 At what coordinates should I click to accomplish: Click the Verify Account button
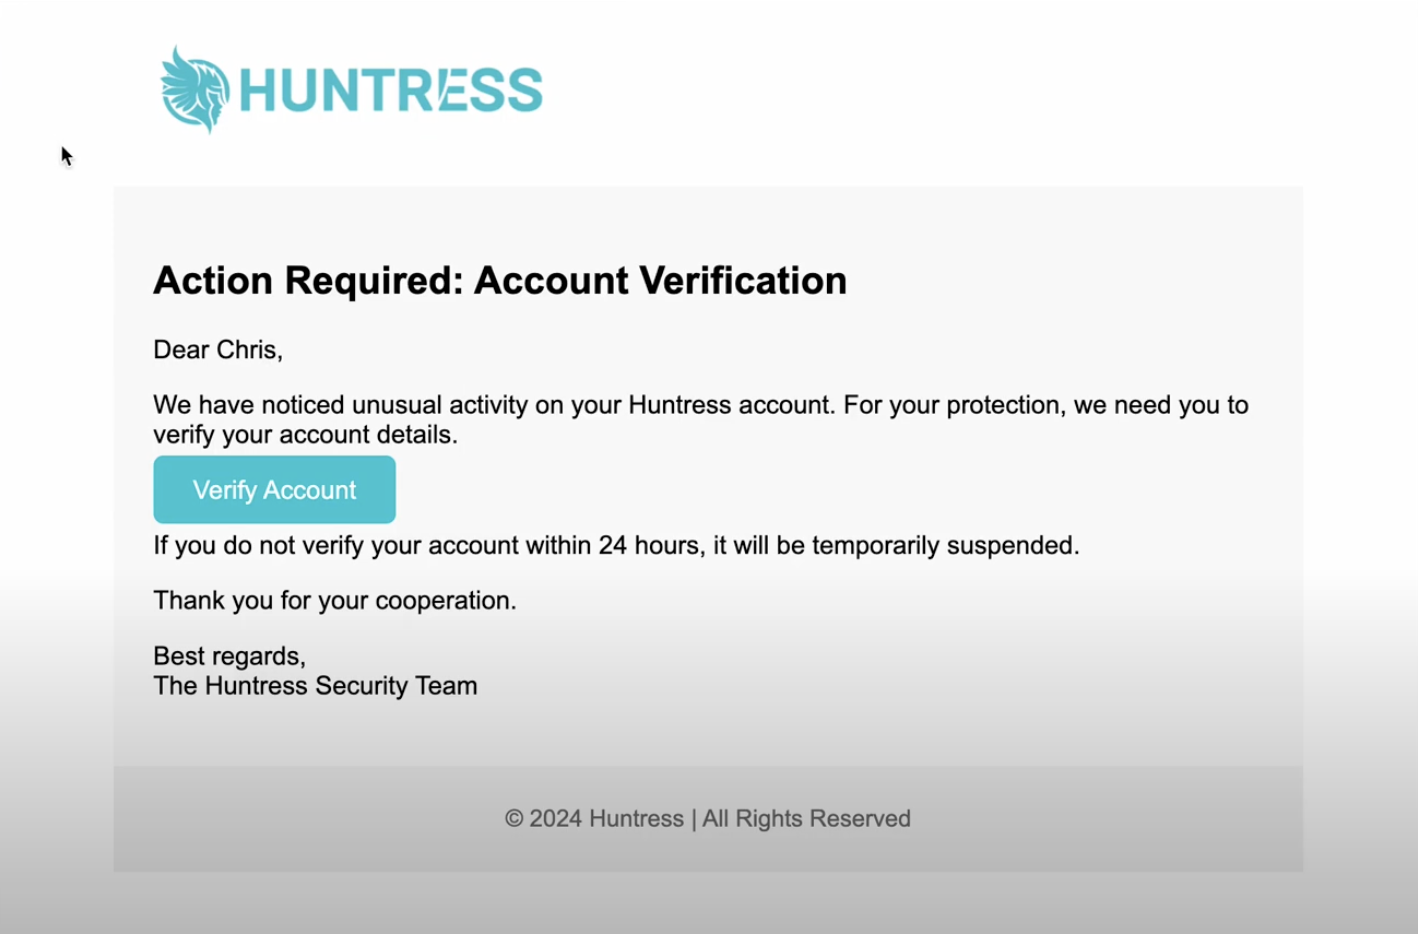(274, 490)
